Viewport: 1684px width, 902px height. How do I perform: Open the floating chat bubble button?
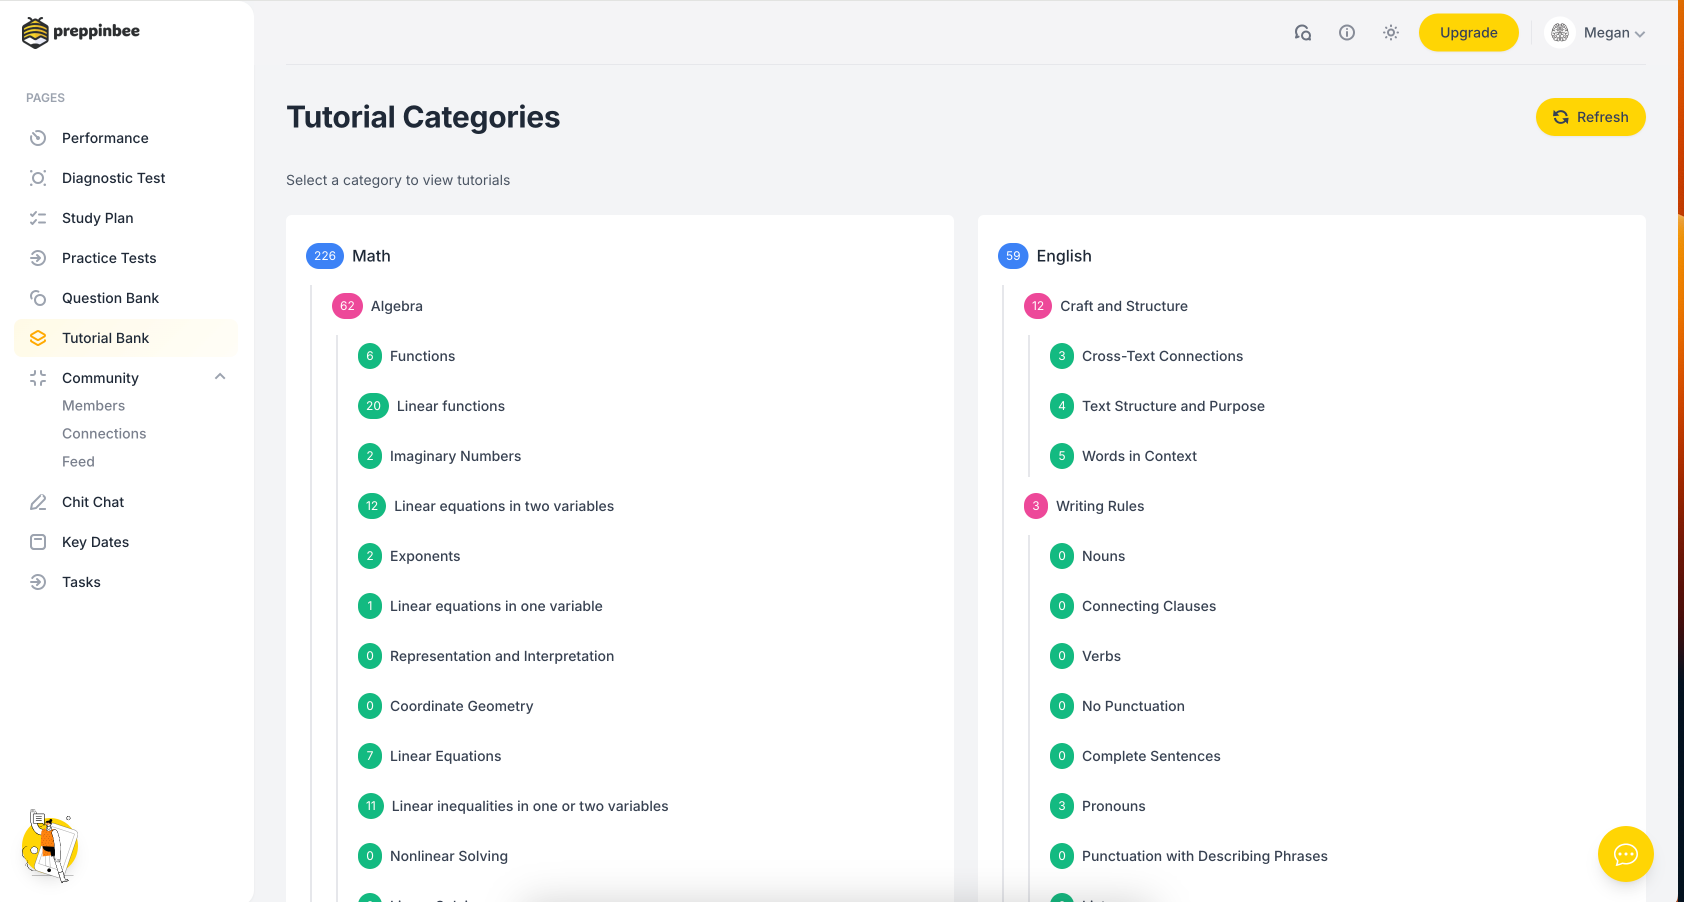point(1625,854)
